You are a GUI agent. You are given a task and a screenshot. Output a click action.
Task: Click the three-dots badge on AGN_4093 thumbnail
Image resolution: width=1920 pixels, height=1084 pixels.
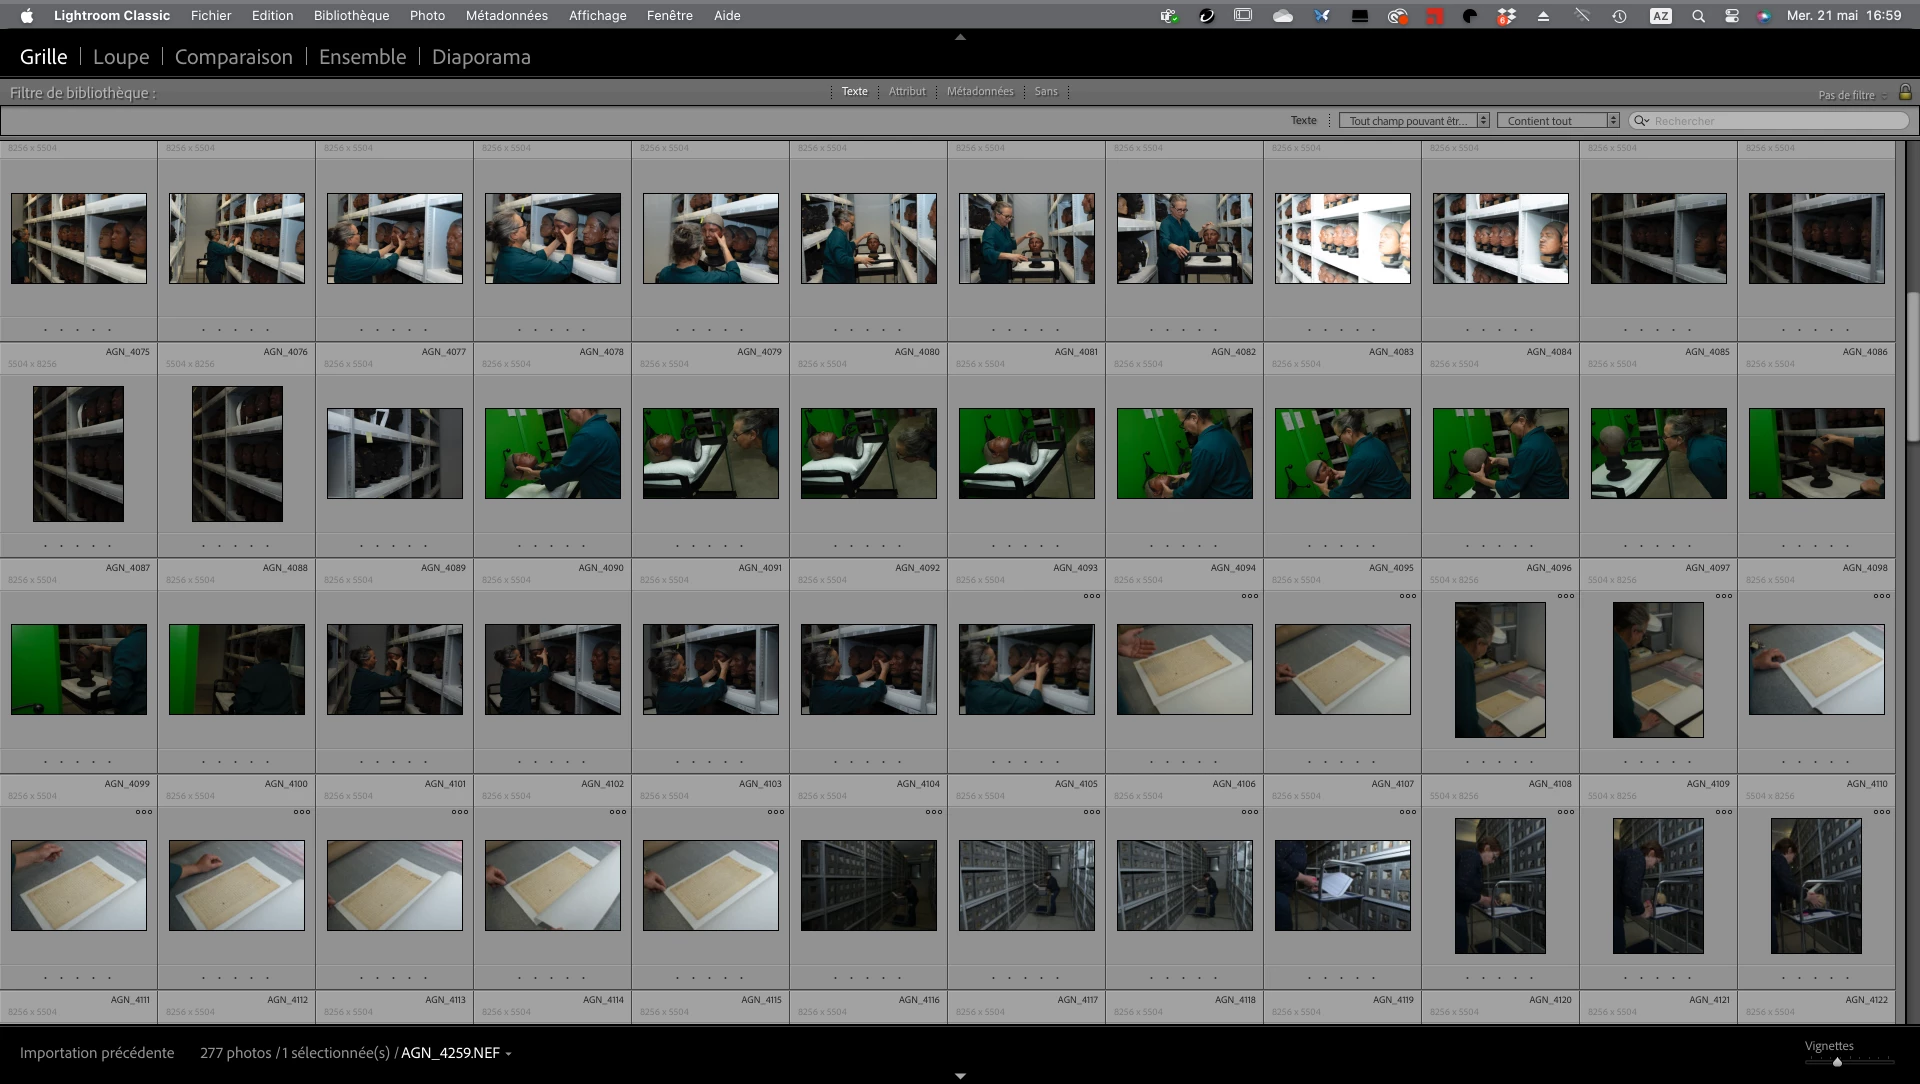pyautogui.click(x=1091, y=596)
